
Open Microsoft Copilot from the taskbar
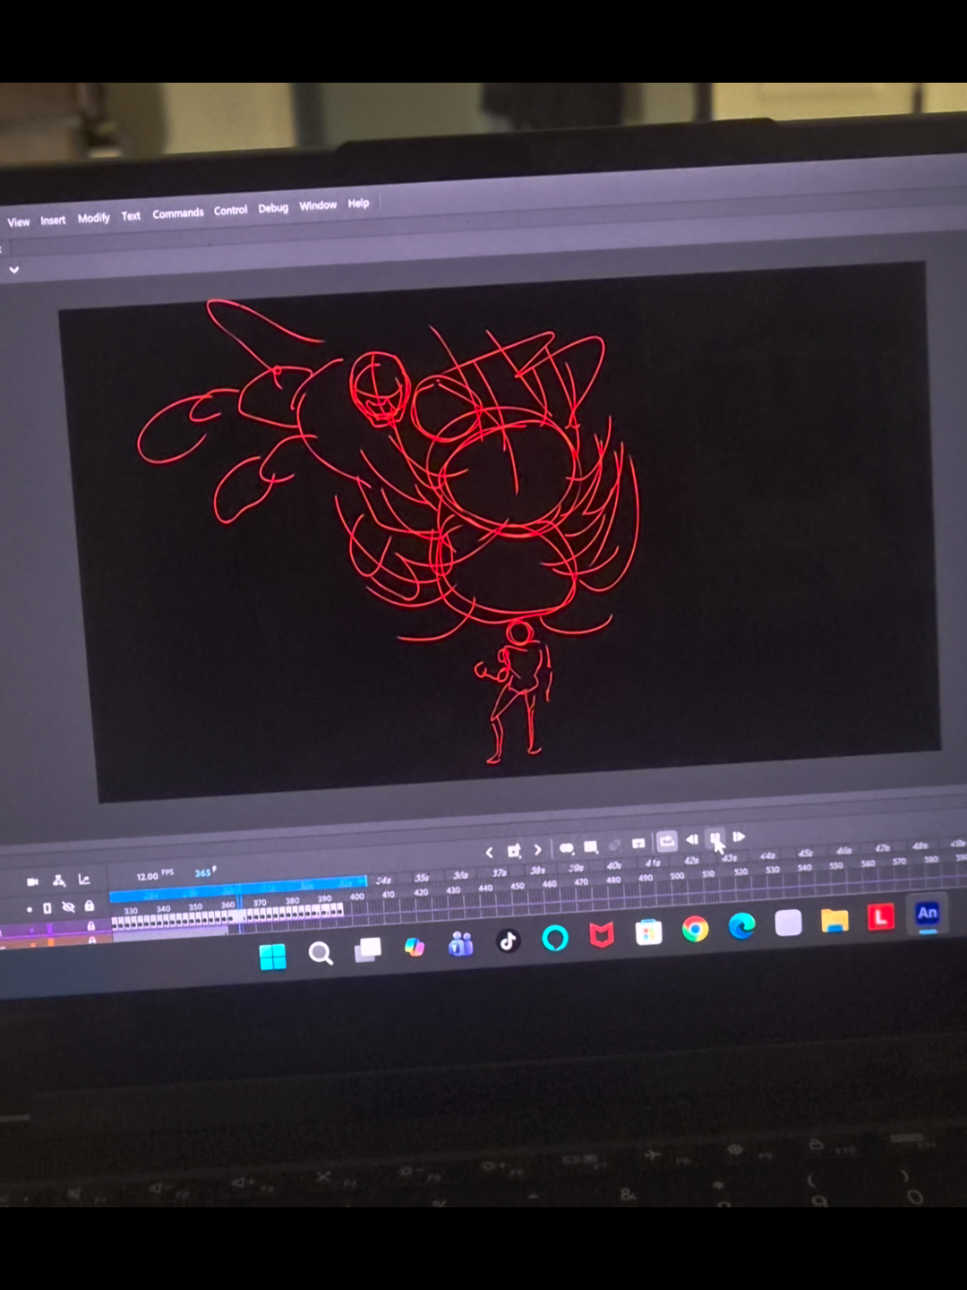coord(414,947)
